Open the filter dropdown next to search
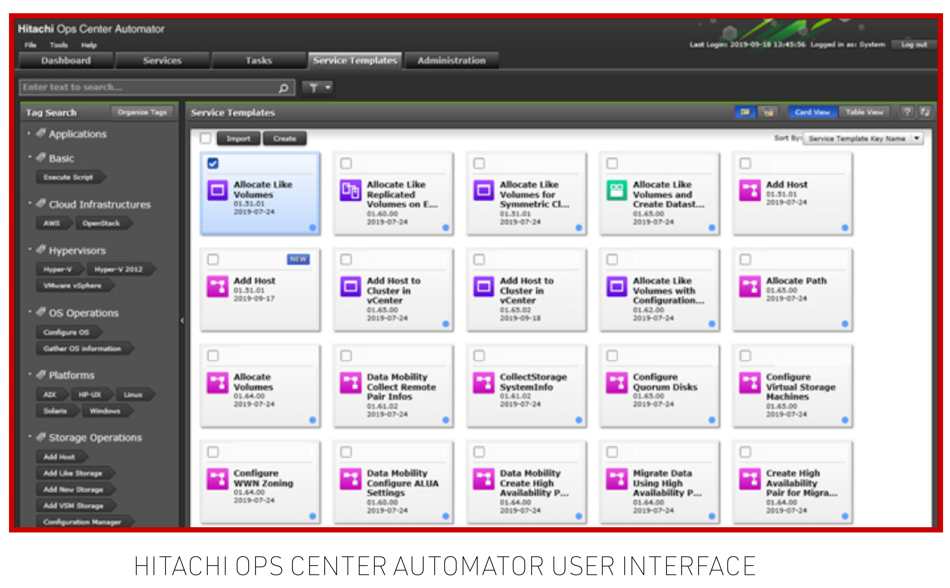Image resolution: width=950 pixels, height=588 pixels. 317,88
